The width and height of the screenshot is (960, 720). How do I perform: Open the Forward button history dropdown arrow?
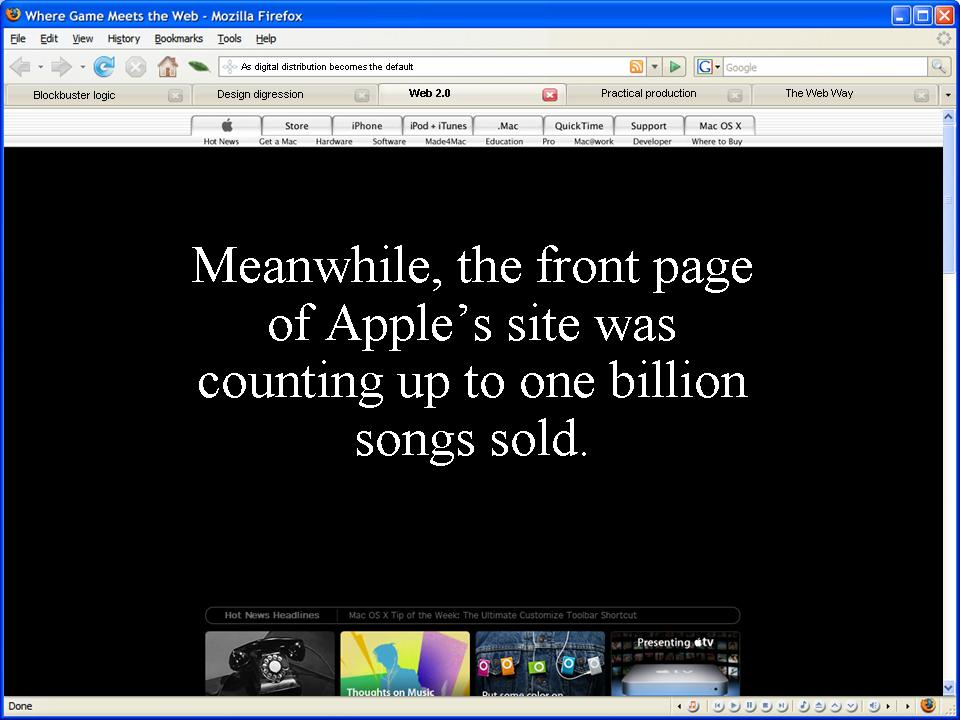coord(82,67)
